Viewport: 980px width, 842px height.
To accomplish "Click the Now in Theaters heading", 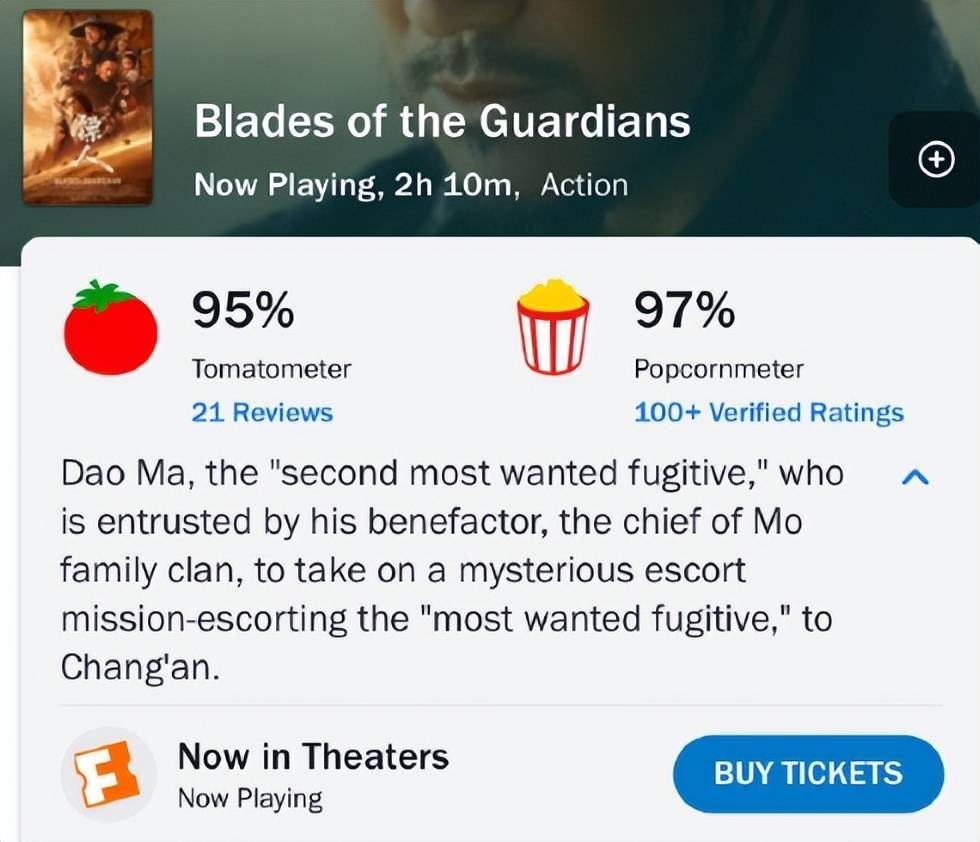I will [x=313, y=756].
